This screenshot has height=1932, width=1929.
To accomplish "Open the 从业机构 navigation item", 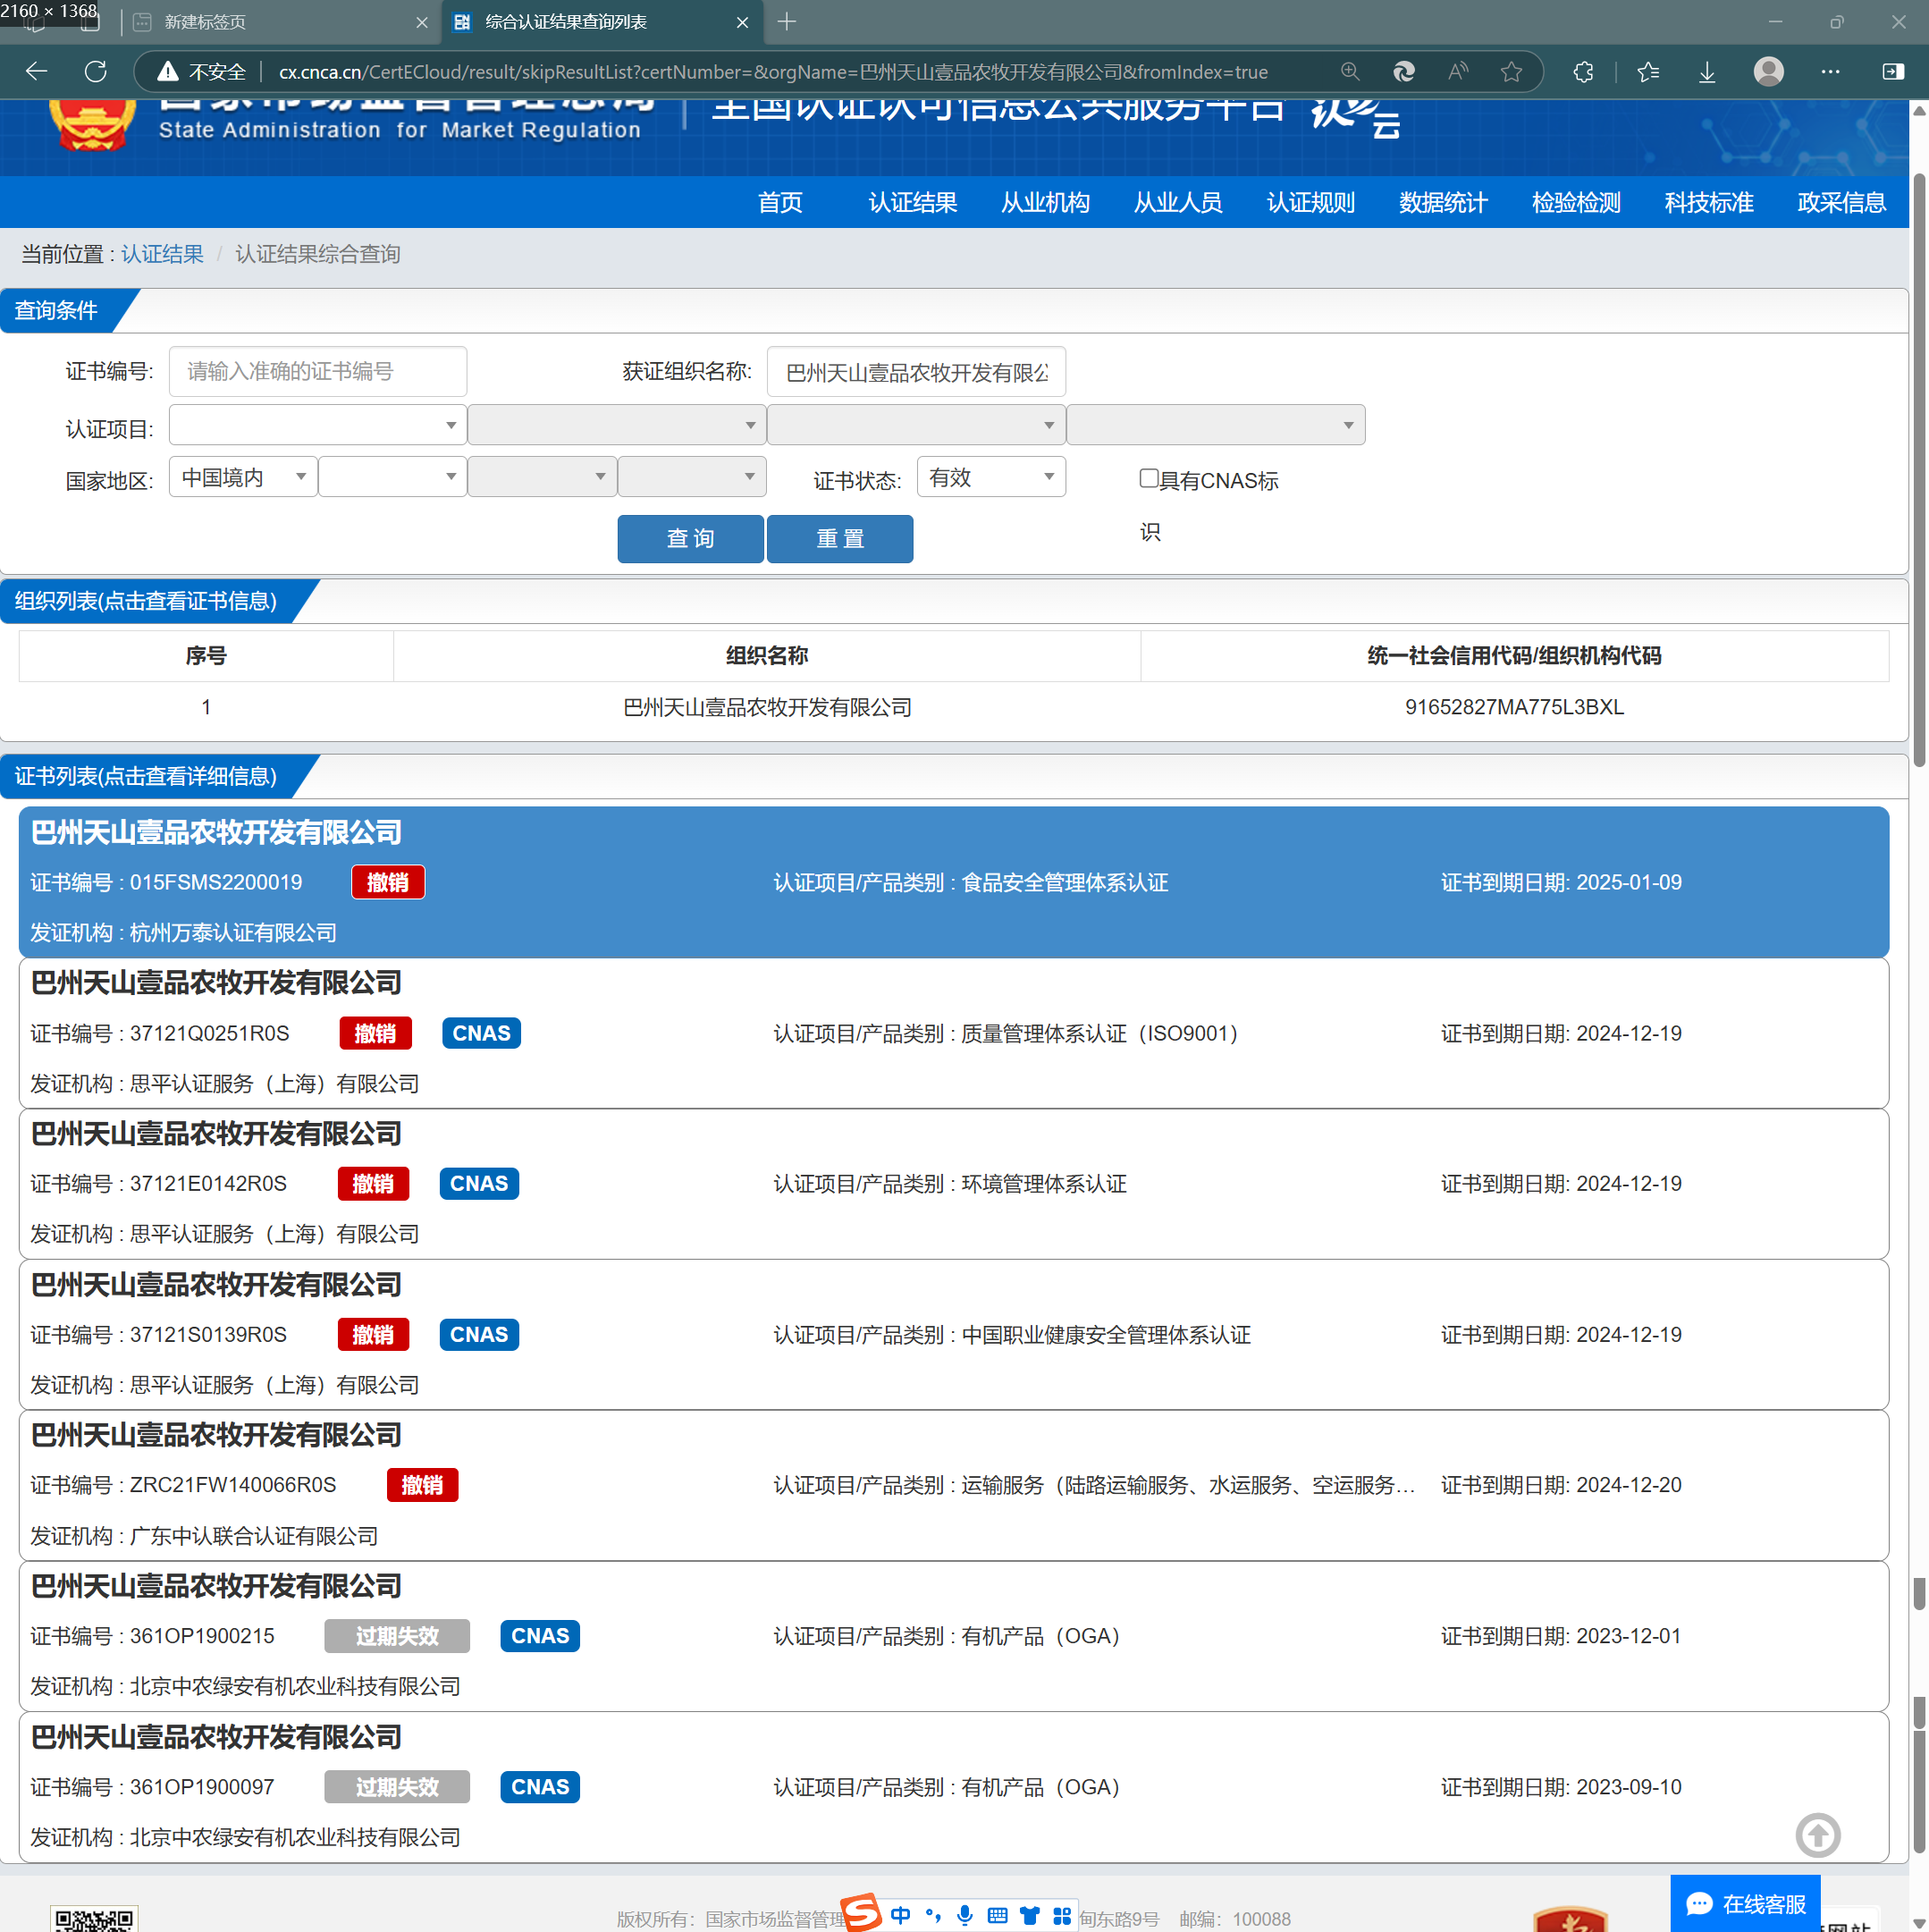I will (x=1045, y=203).
